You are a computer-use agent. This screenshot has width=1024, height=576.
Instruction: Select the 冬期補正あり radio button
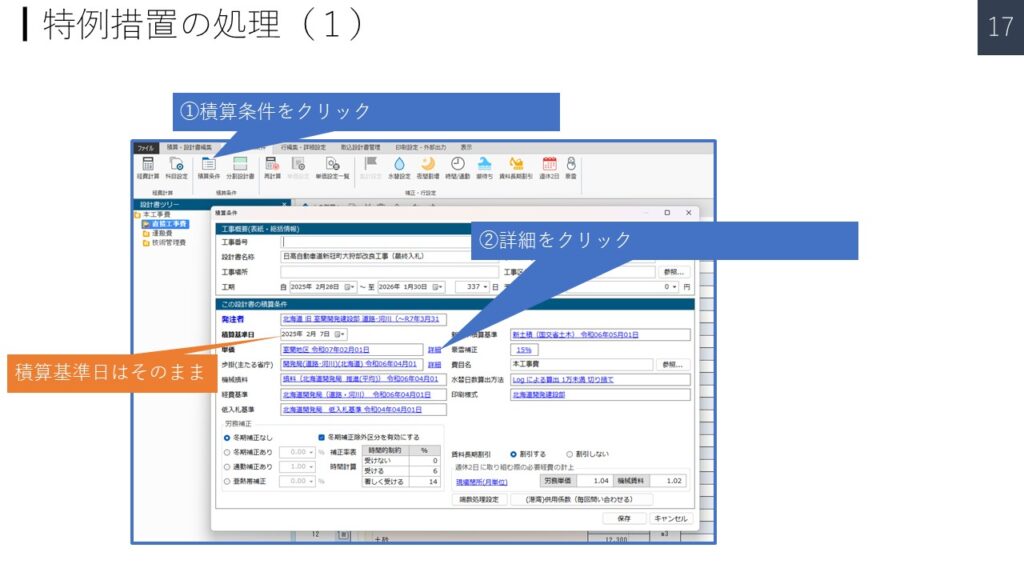[x=227, y=451]
